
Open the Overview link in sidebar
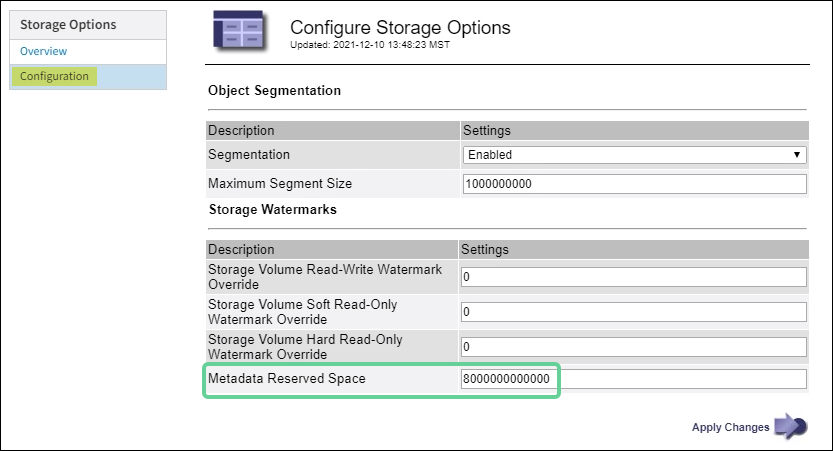pyautogui.click(x=44, y=51)
